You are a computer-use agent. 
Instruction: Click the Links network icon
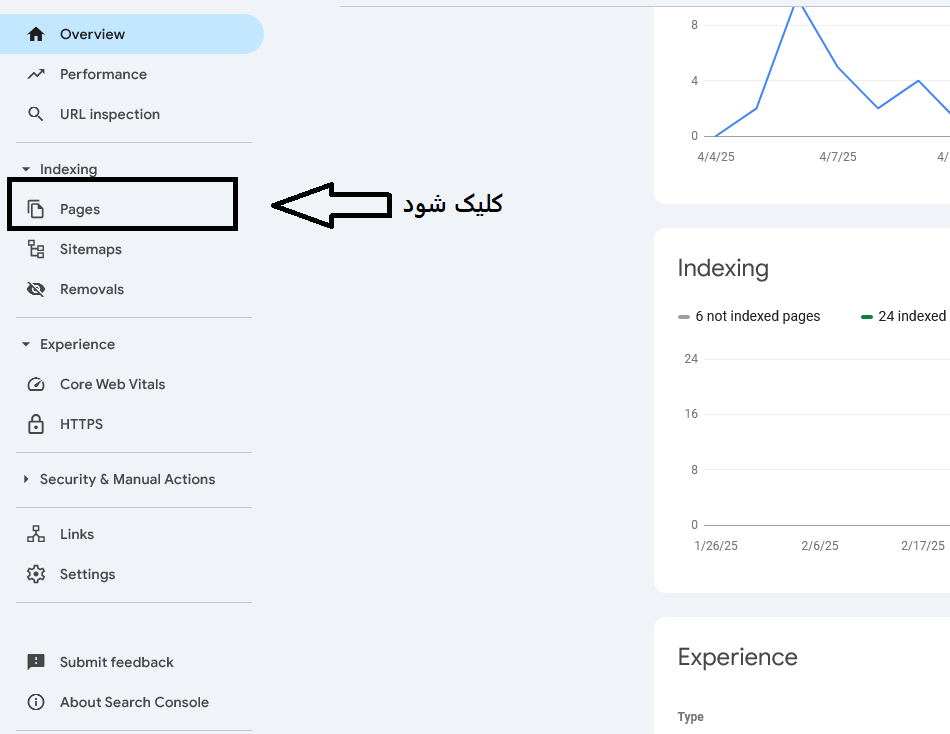point(36,534)
